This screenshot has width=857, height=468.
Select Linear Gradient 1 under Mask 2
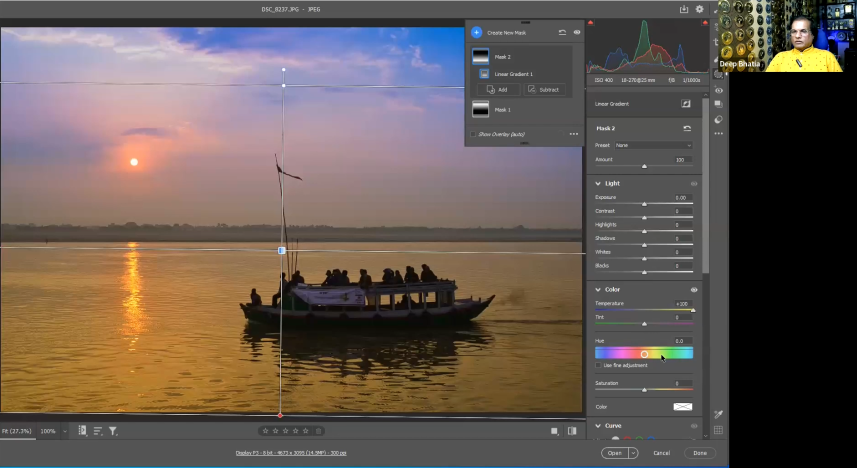[512, 74]
